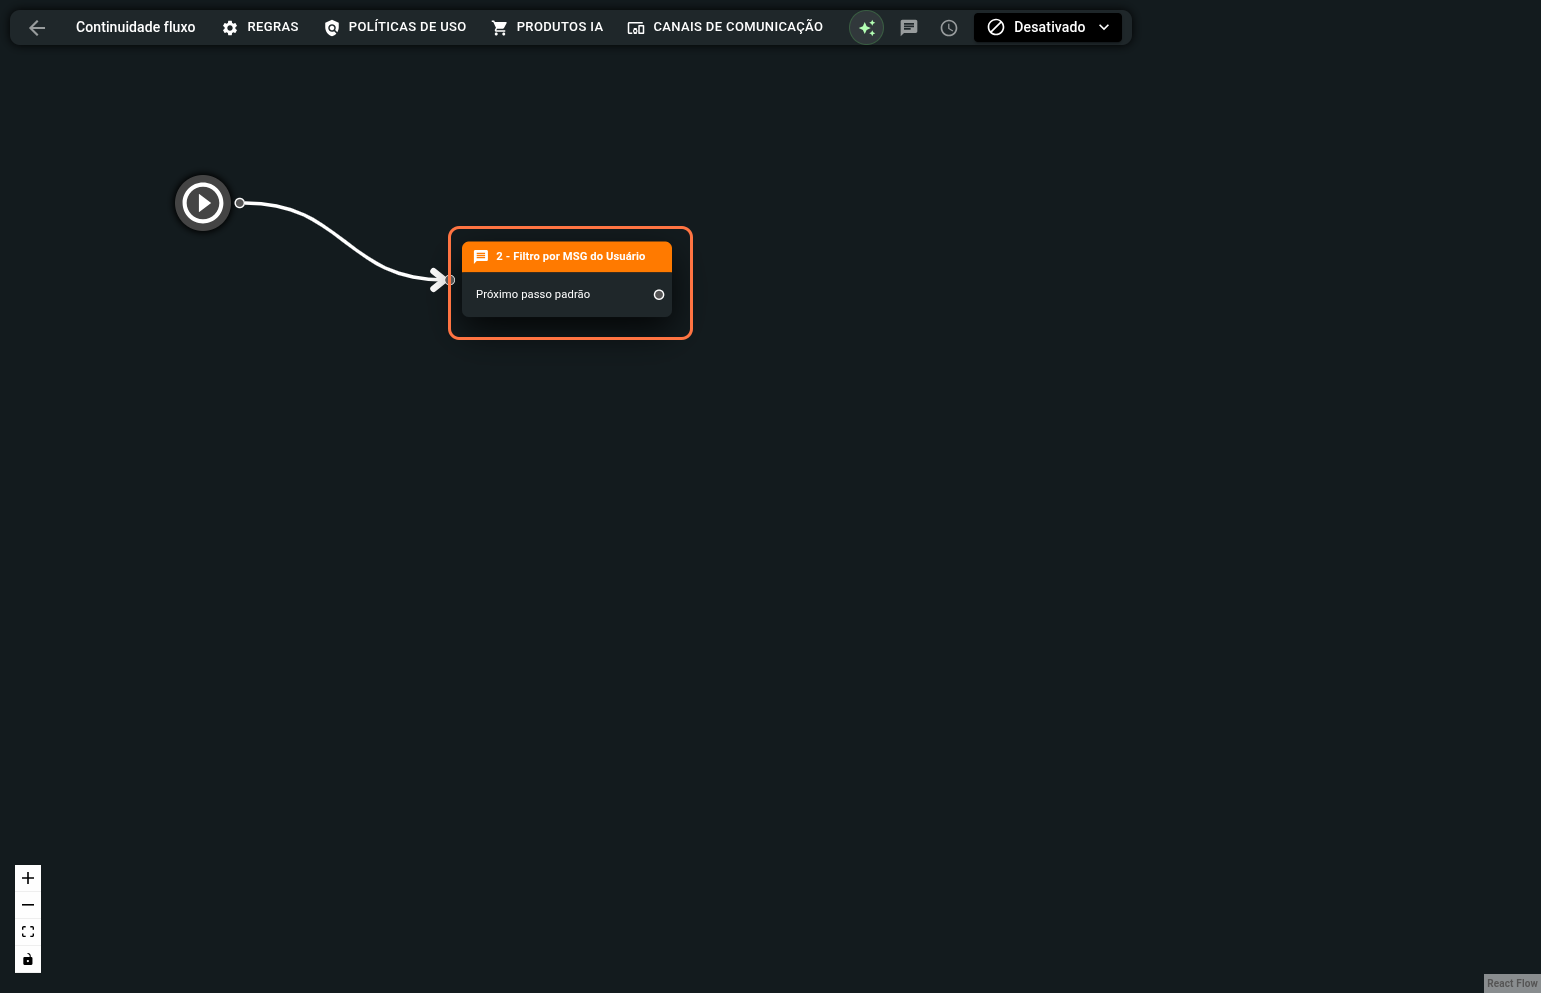Fit the flow view to screen
The image size is (1541, 993).
pyautogui.click(x=28, y=932)
